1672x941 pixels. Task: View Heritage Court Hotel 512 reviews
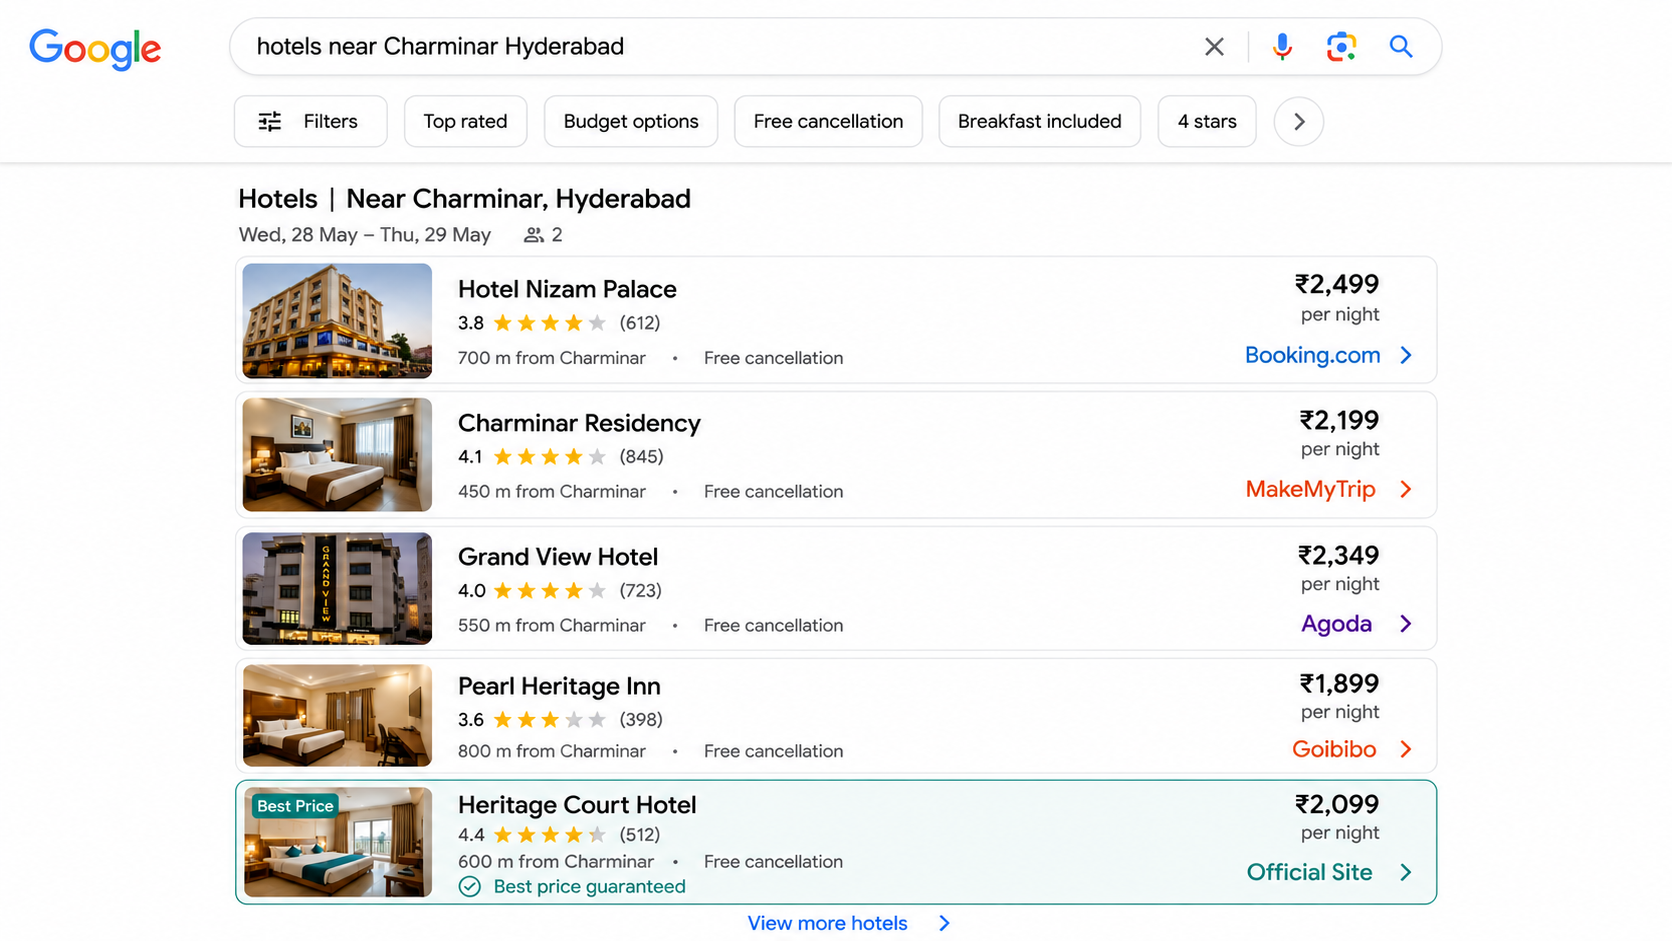tap(640, 835)
